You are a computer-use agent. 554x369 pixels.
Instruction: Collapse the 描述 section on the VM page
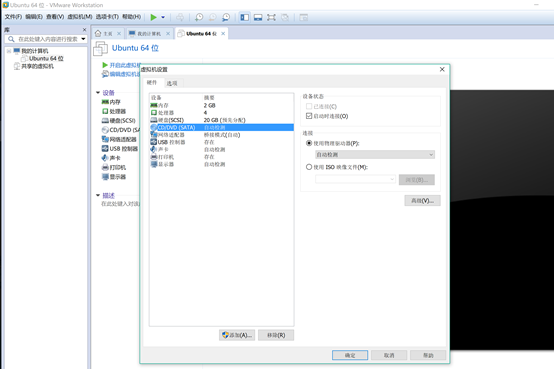click(98, 195)
